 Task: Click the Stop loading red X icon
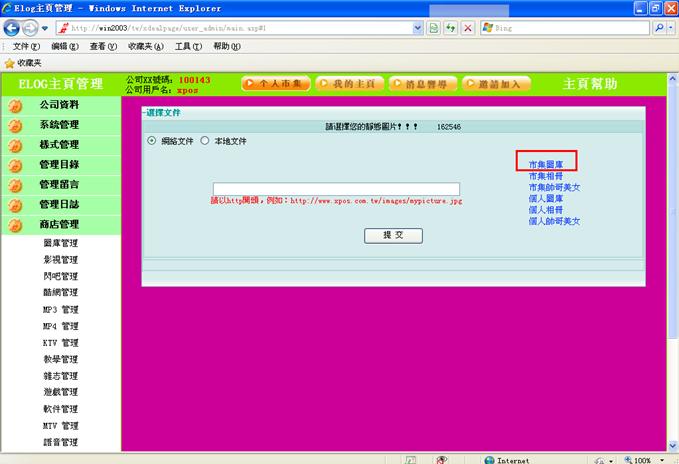click(467, 28)
